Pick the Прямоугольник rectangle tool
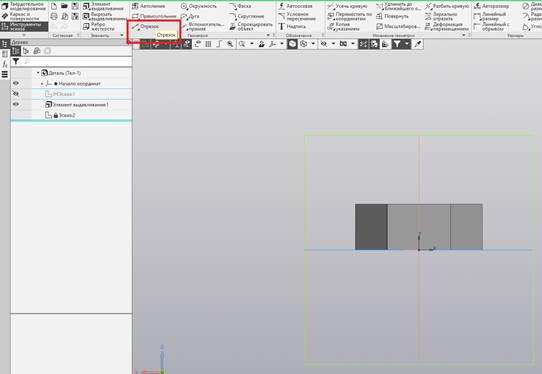 (x=155, y=16)
